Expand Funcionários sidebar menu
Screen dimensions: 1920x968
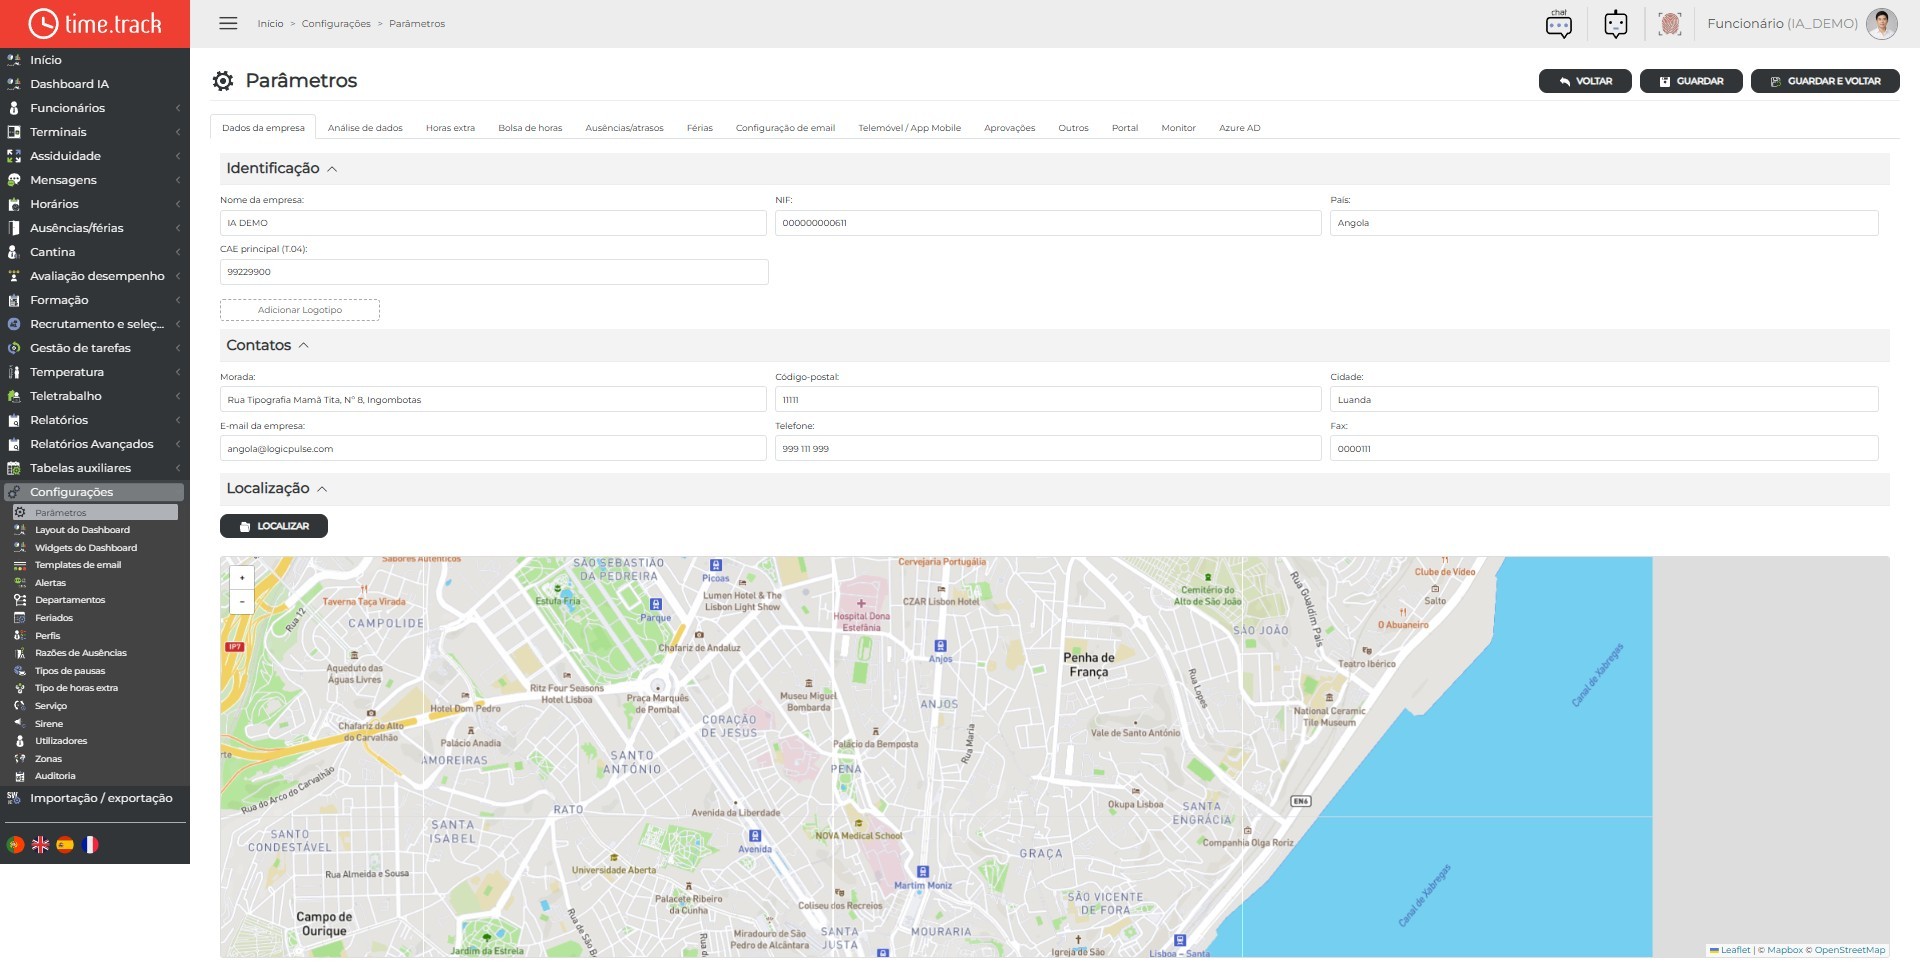click(95, 108)
